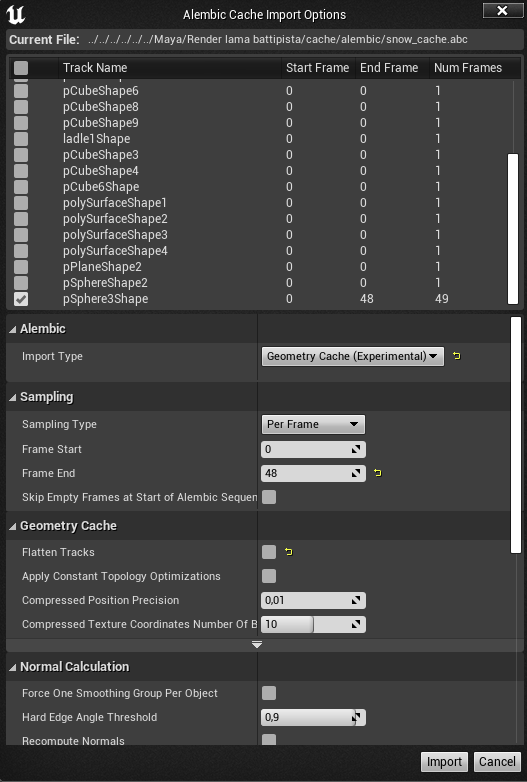This screenshot has width=527, height=782.
Task: Click the options panel vertical scrollbar
Action: [x=516, y=435]
